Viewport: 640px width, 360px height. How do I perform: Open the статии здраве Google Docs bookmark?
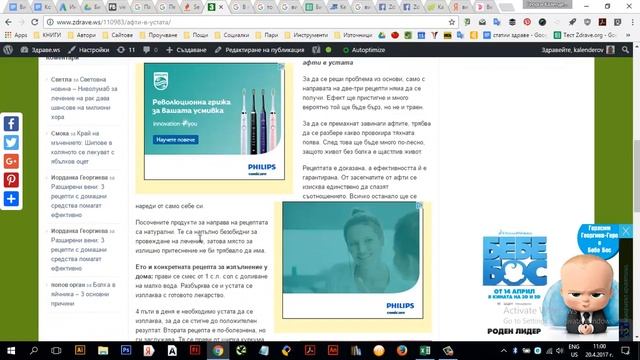point(515,36)
